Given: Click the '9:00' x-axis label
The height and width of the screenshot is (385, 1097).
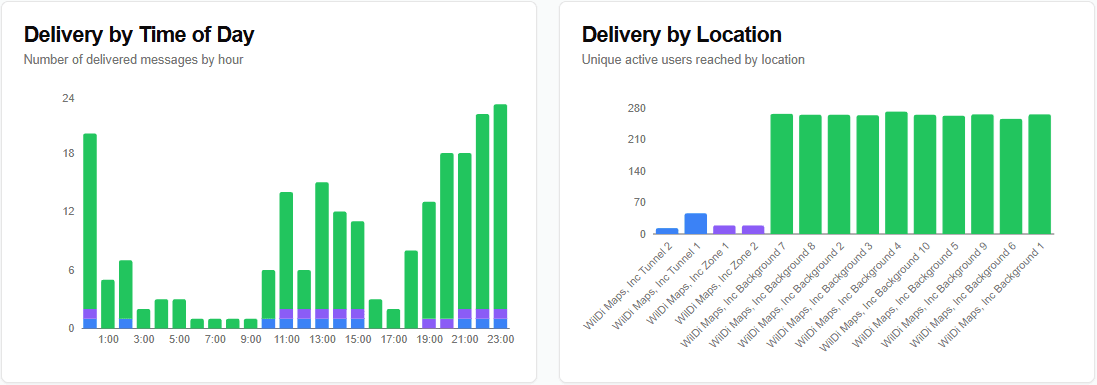Looking at the screenshot, I should pos(250,340).
